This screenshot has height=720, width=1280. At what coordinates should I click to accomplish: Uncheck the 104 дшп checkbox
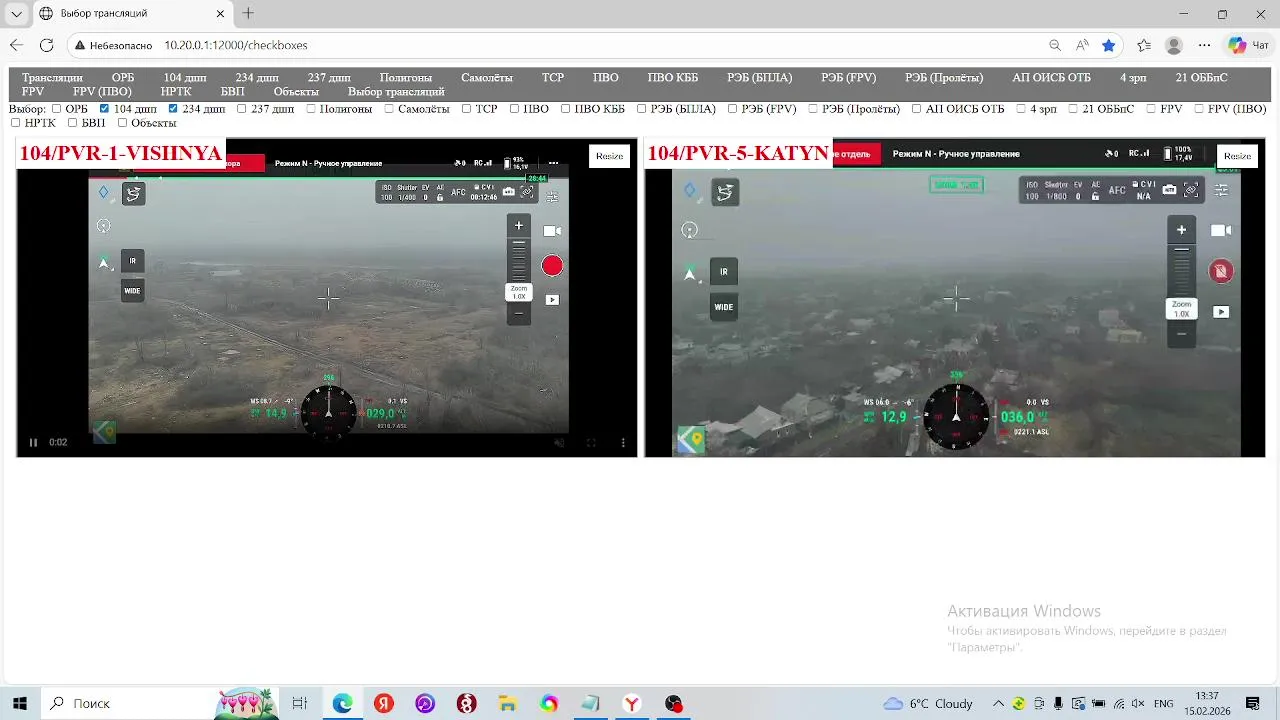[105, 109]
